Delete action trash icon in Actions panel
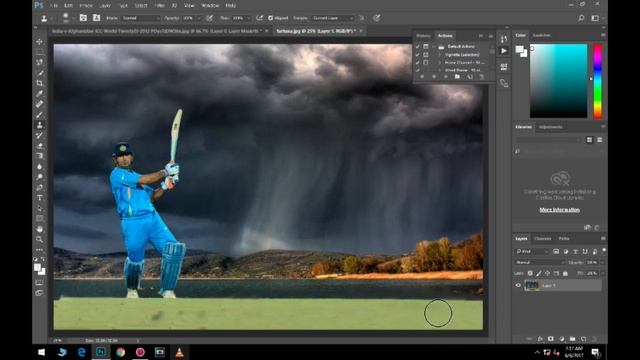 click(x=481, y=77)
